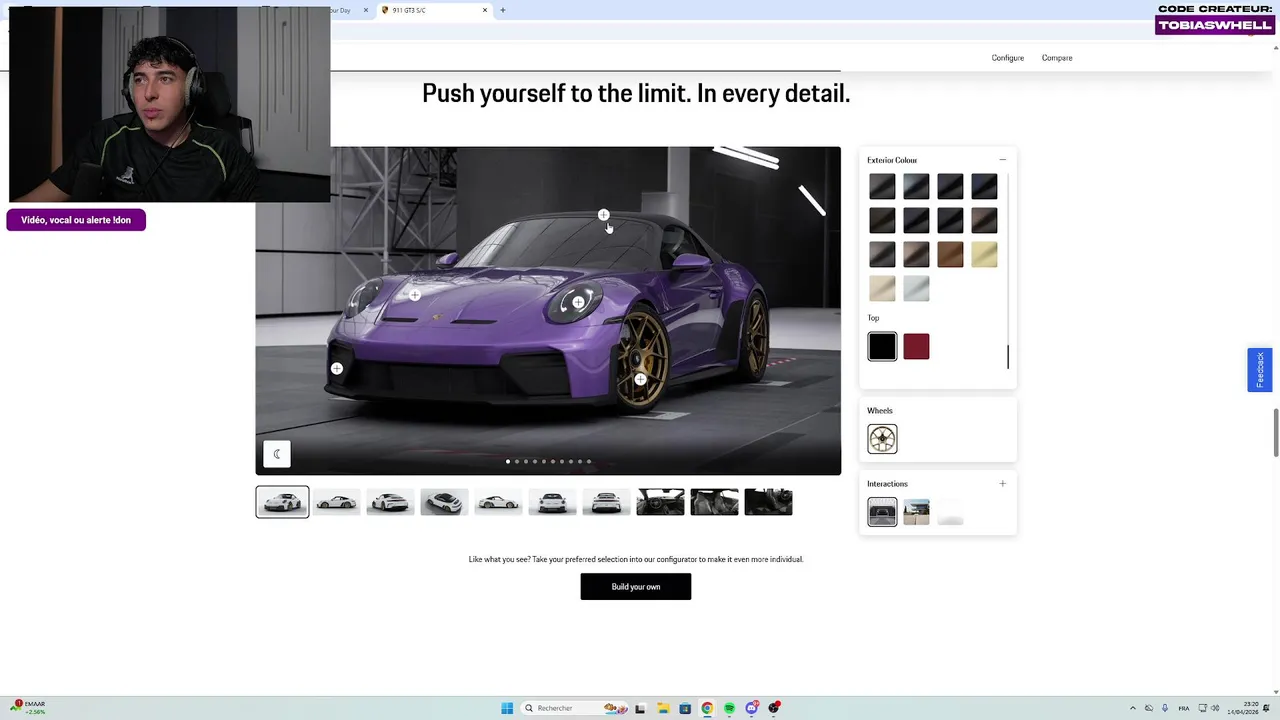Open the hood hotspot plus marker
The width and height of the screenshot is (1280, 720).
(415, 295)
